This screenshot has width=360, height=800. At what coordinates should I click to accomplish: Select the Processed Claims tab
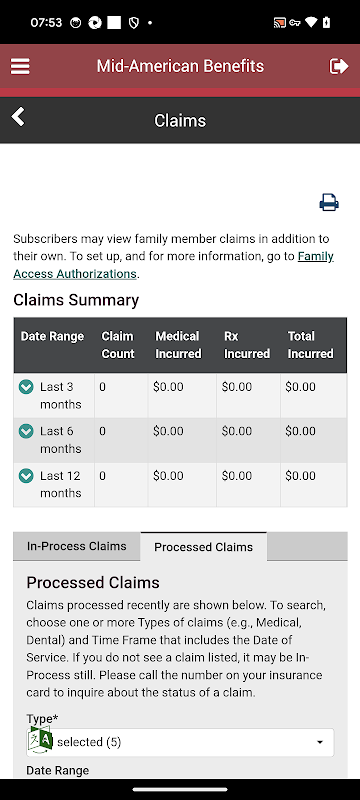point(203,547)
